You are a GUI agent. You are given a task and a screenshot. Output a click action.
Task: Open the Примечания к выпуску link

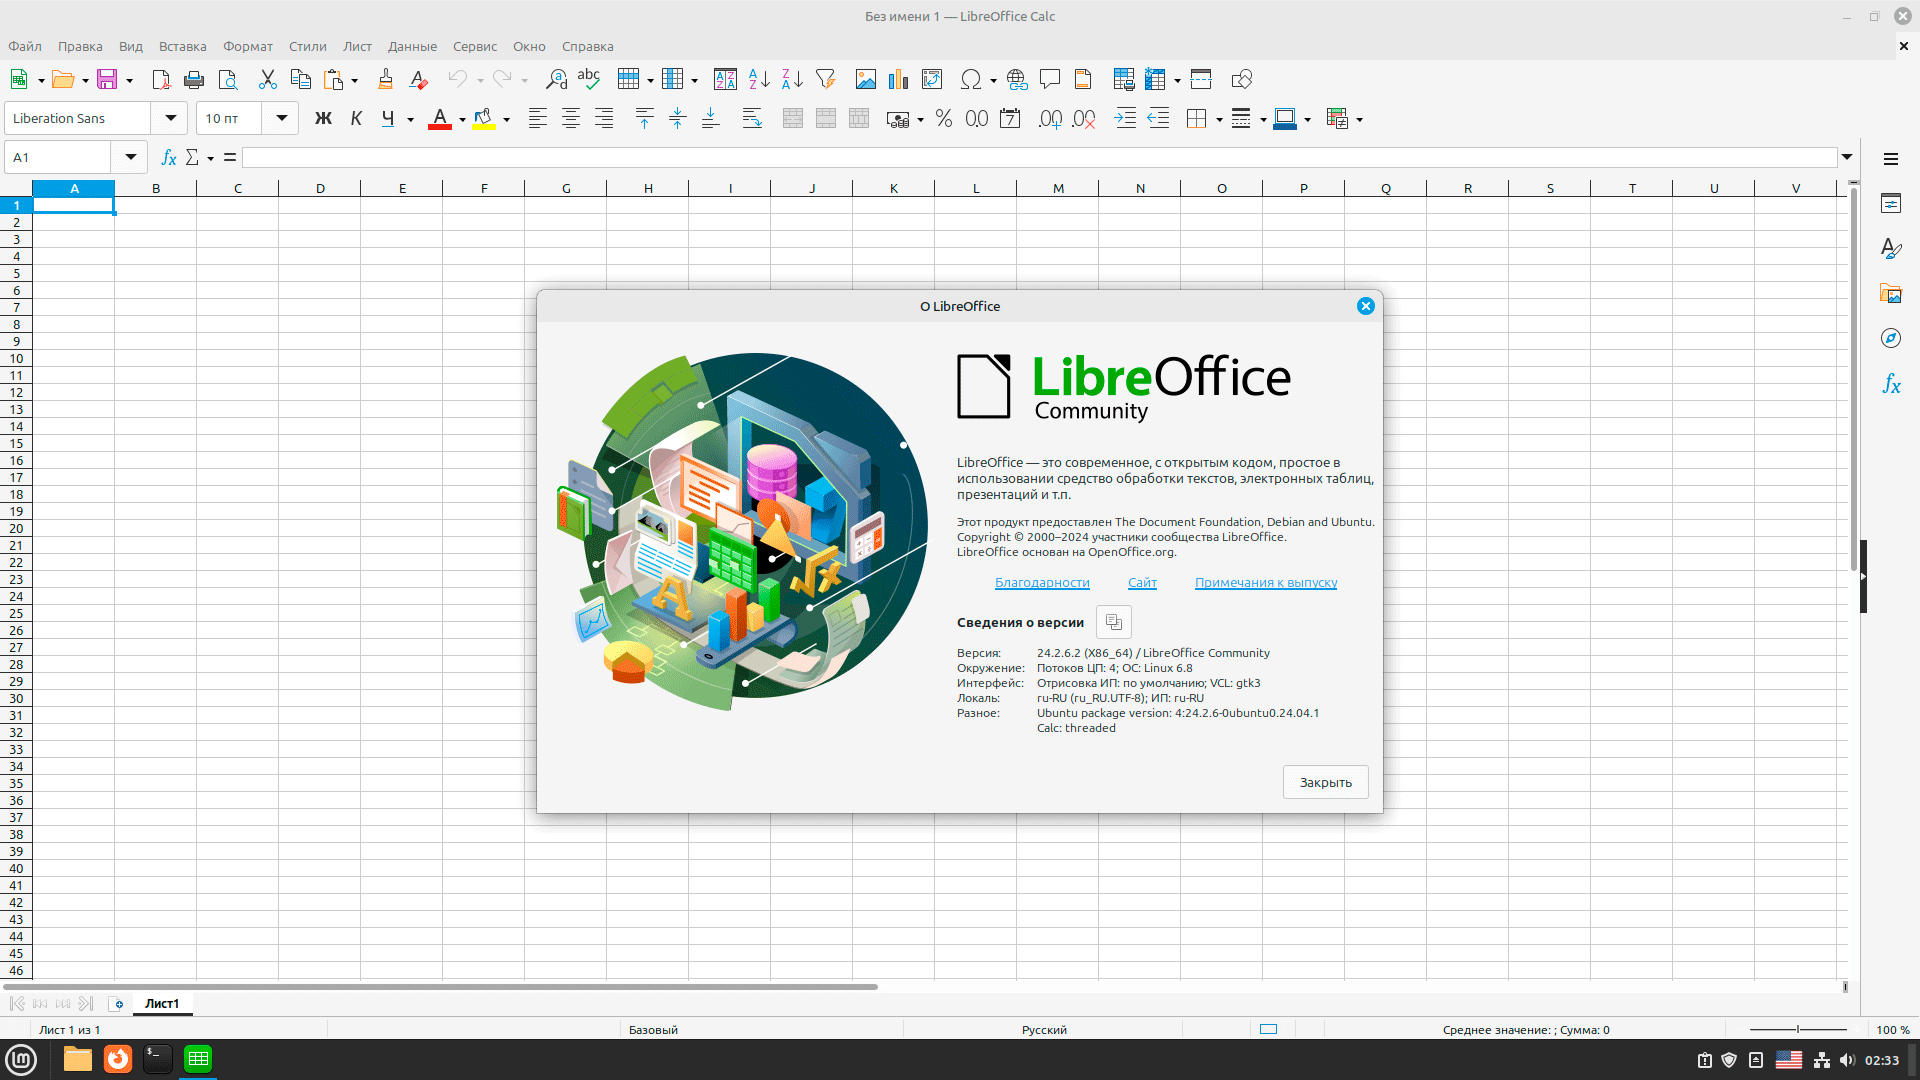tap(1265, 583)
